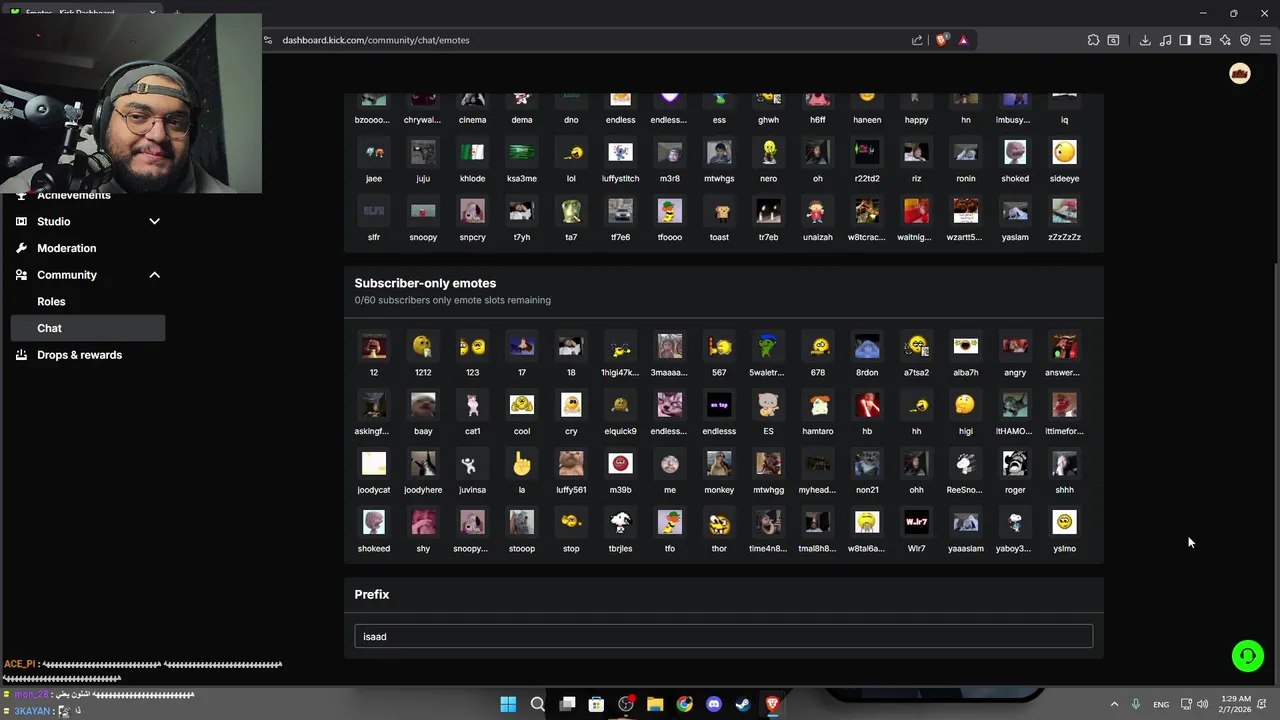
Task: Click the shy pink emote
Action: coord(423,524)
